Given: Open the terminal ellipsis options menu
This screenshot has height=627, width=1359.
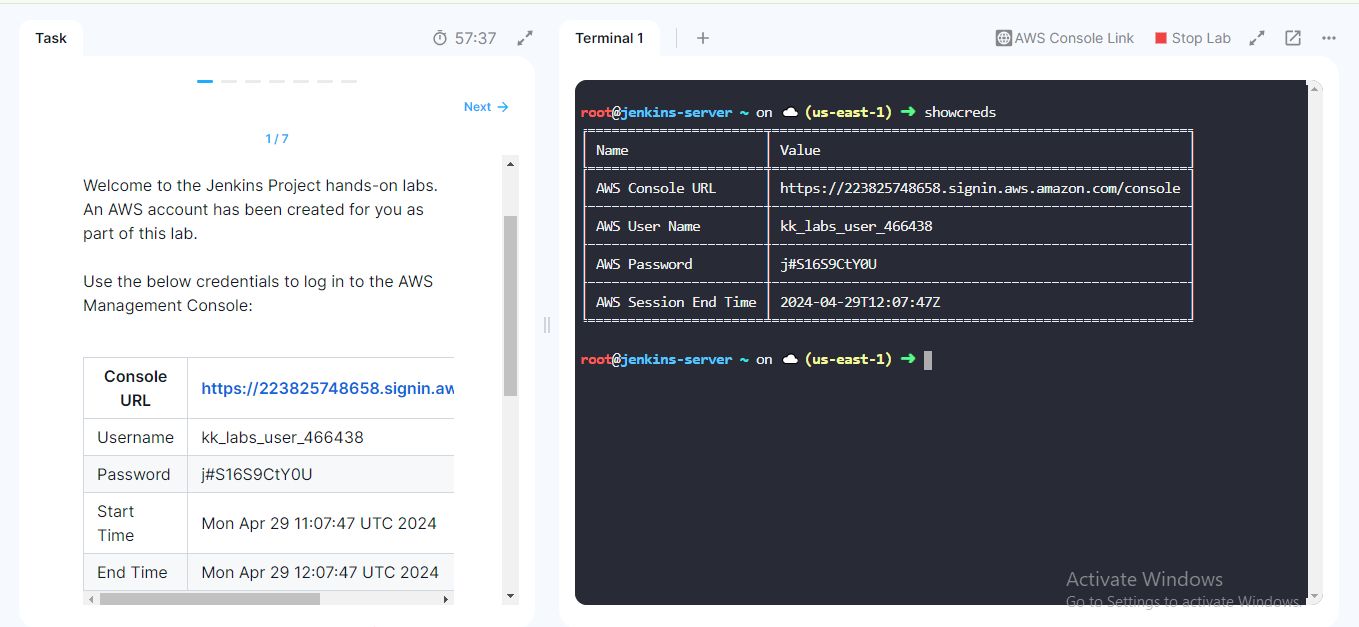Looking at the screenshot, I should (1328, 38).
